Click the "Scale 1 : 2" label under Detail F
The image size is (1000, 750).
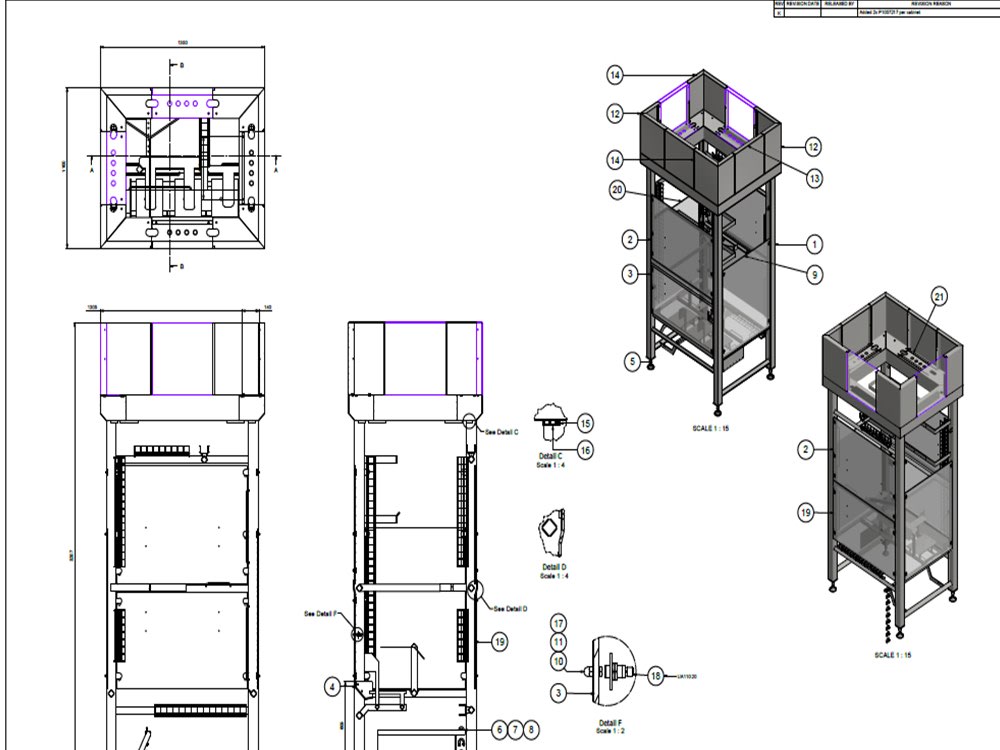coord(610,731)
